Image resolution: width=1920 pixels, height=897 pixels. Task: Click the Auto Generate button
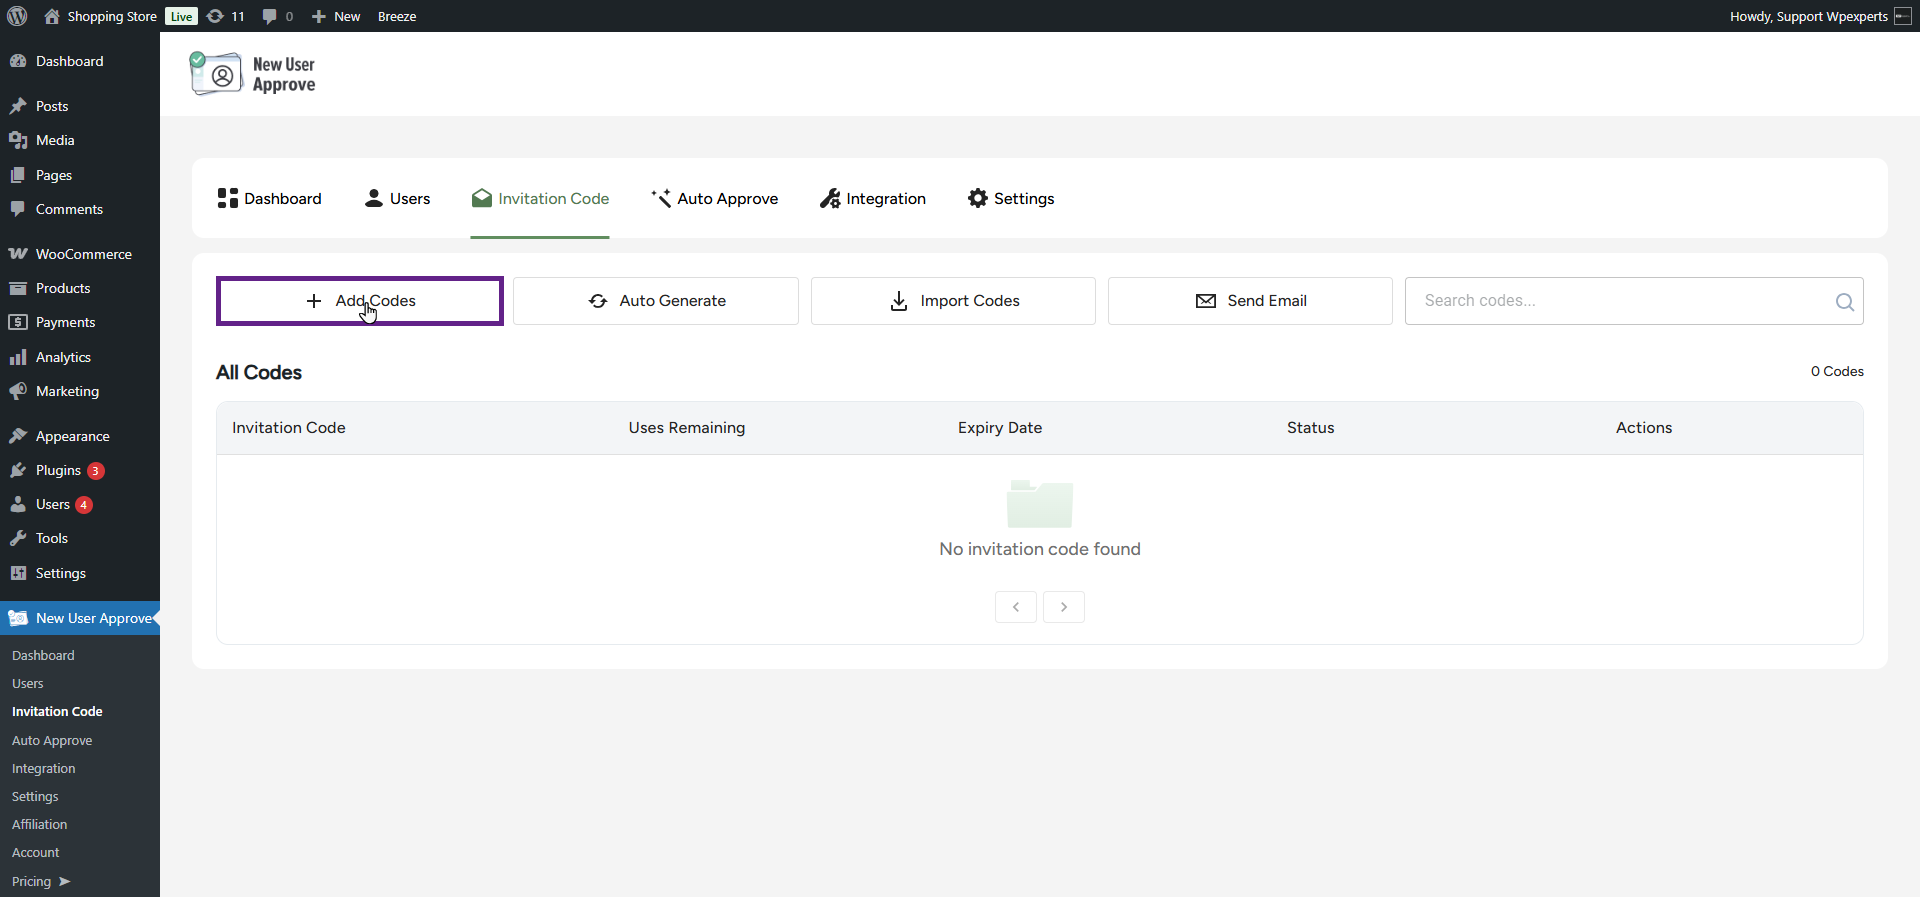(x=656, y=301)
